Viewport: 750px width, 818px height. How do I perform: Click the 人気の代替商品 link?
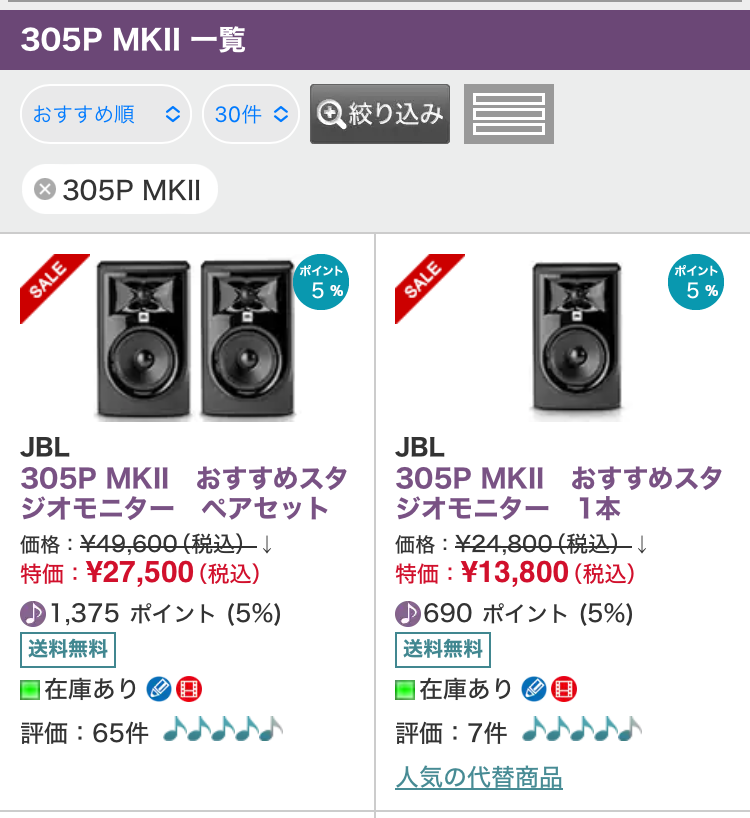(x=479, y=777)
